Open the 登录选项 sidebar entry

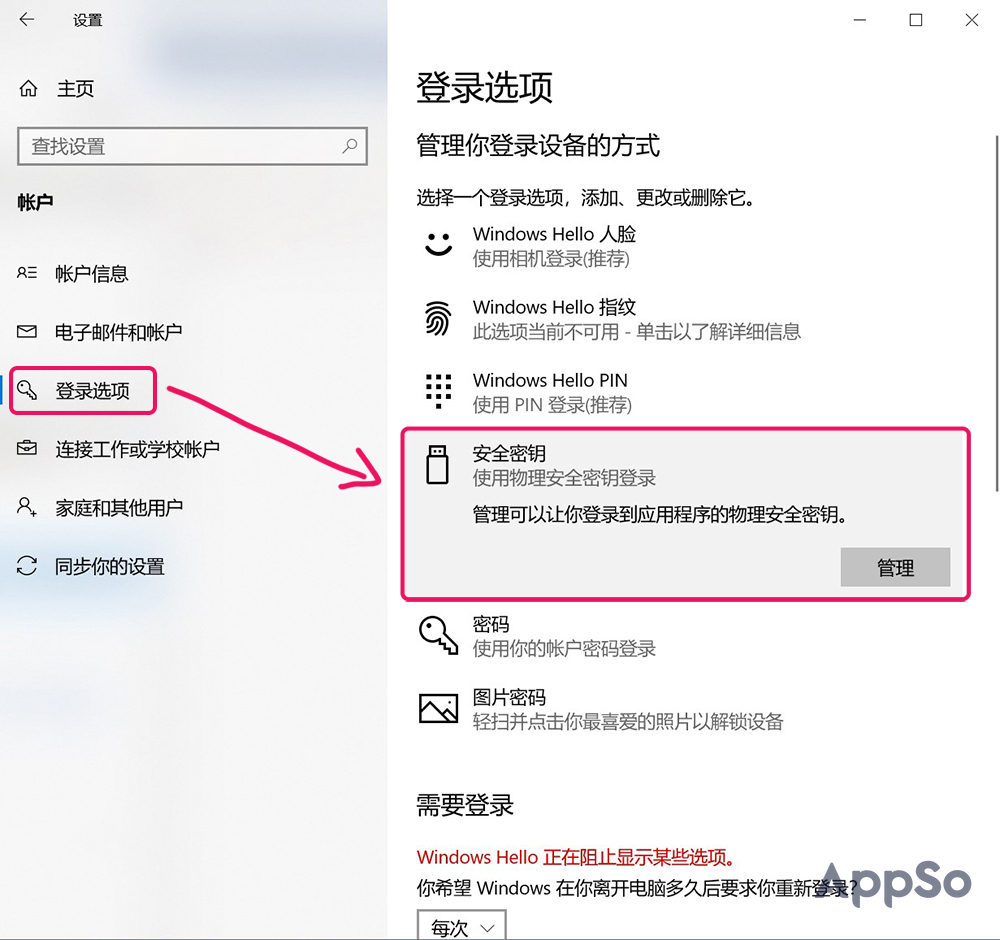tap(82, 390)
